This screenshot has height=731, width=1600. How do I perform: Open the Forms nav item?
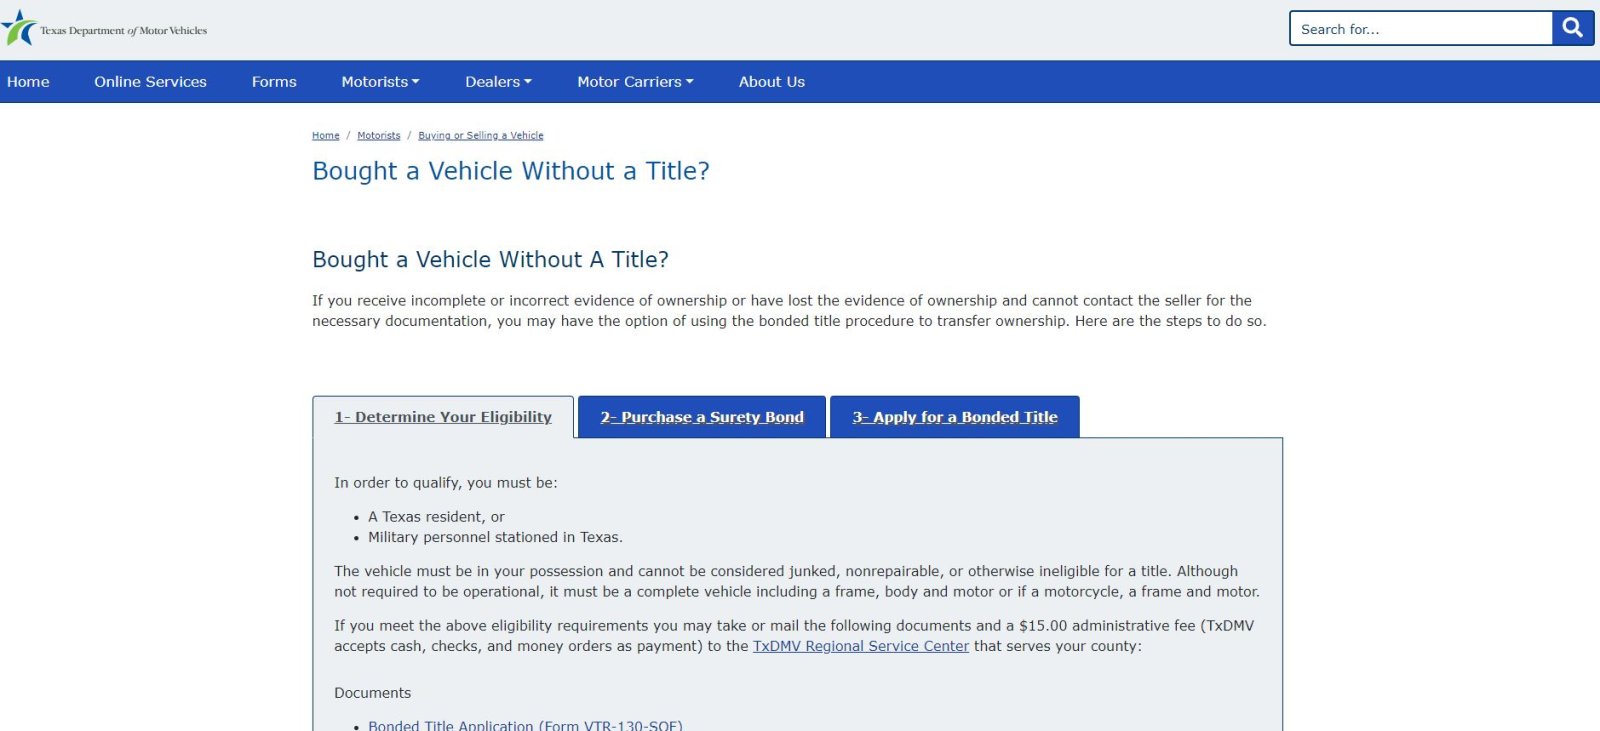pyautogui.click(x=274, y=82)
